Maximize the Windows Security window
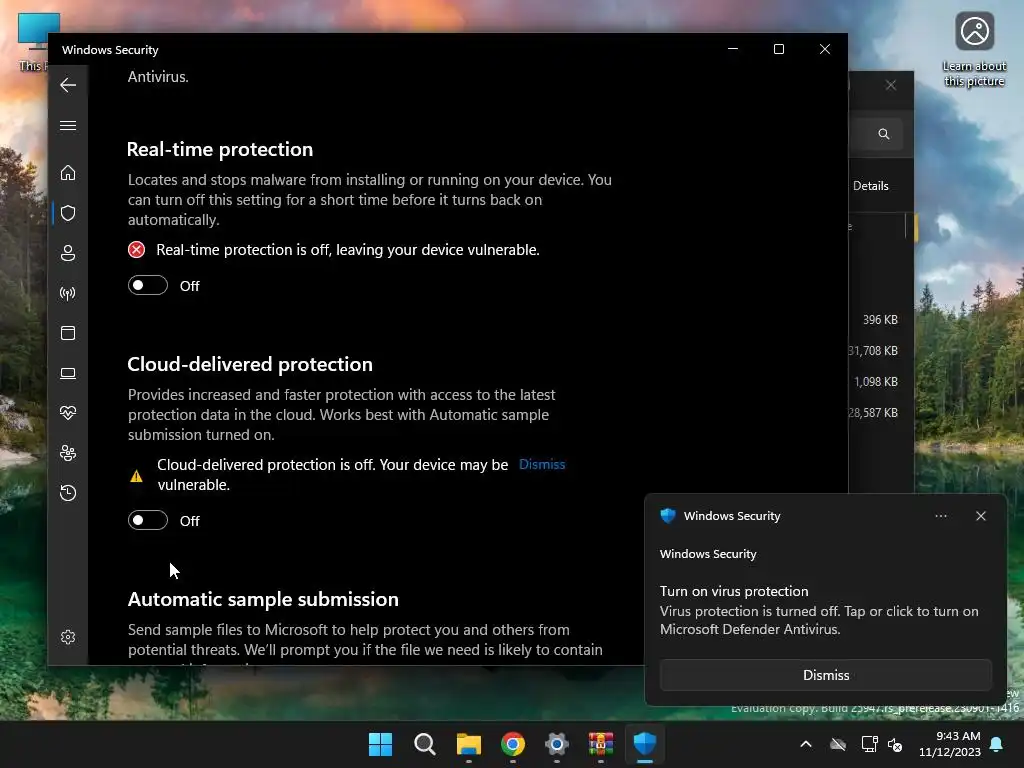 (778, 49)
